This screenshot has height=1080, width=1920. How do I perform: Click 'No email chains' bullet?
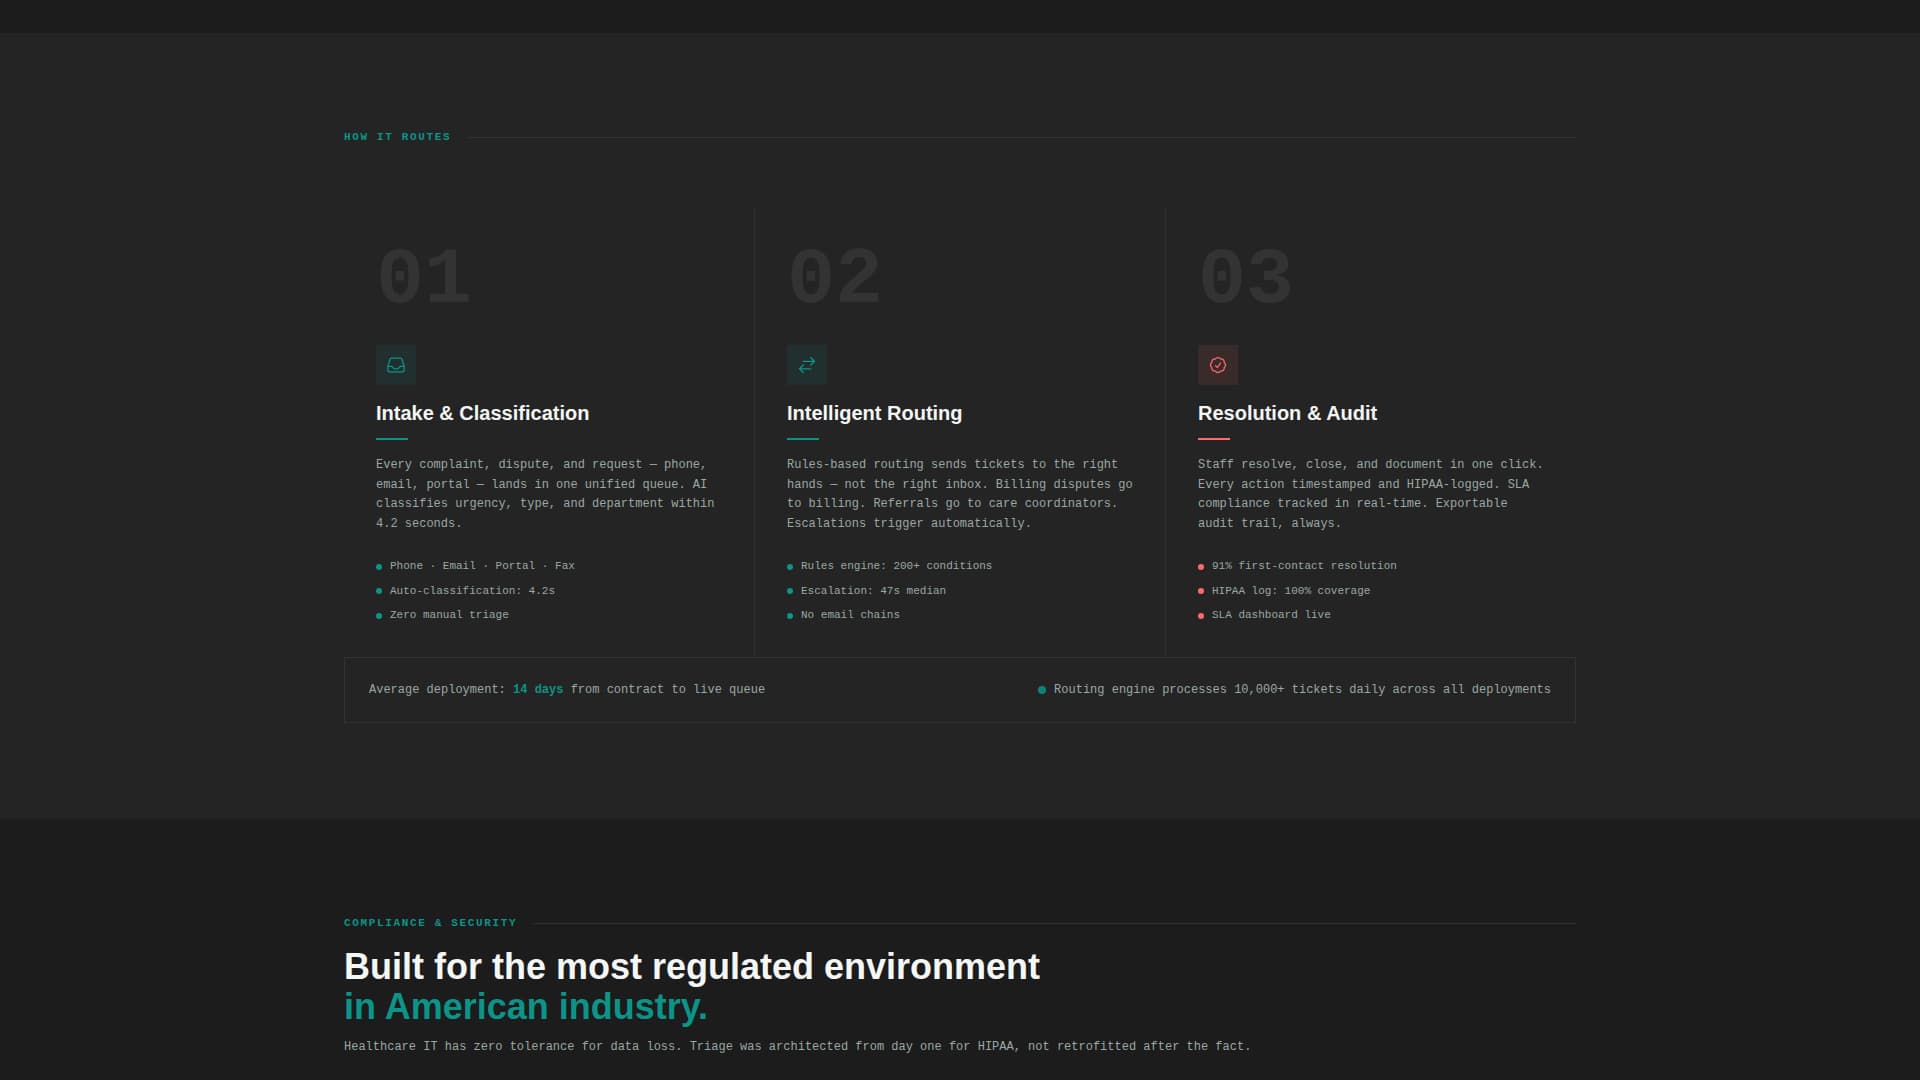[x=843, y=615]
